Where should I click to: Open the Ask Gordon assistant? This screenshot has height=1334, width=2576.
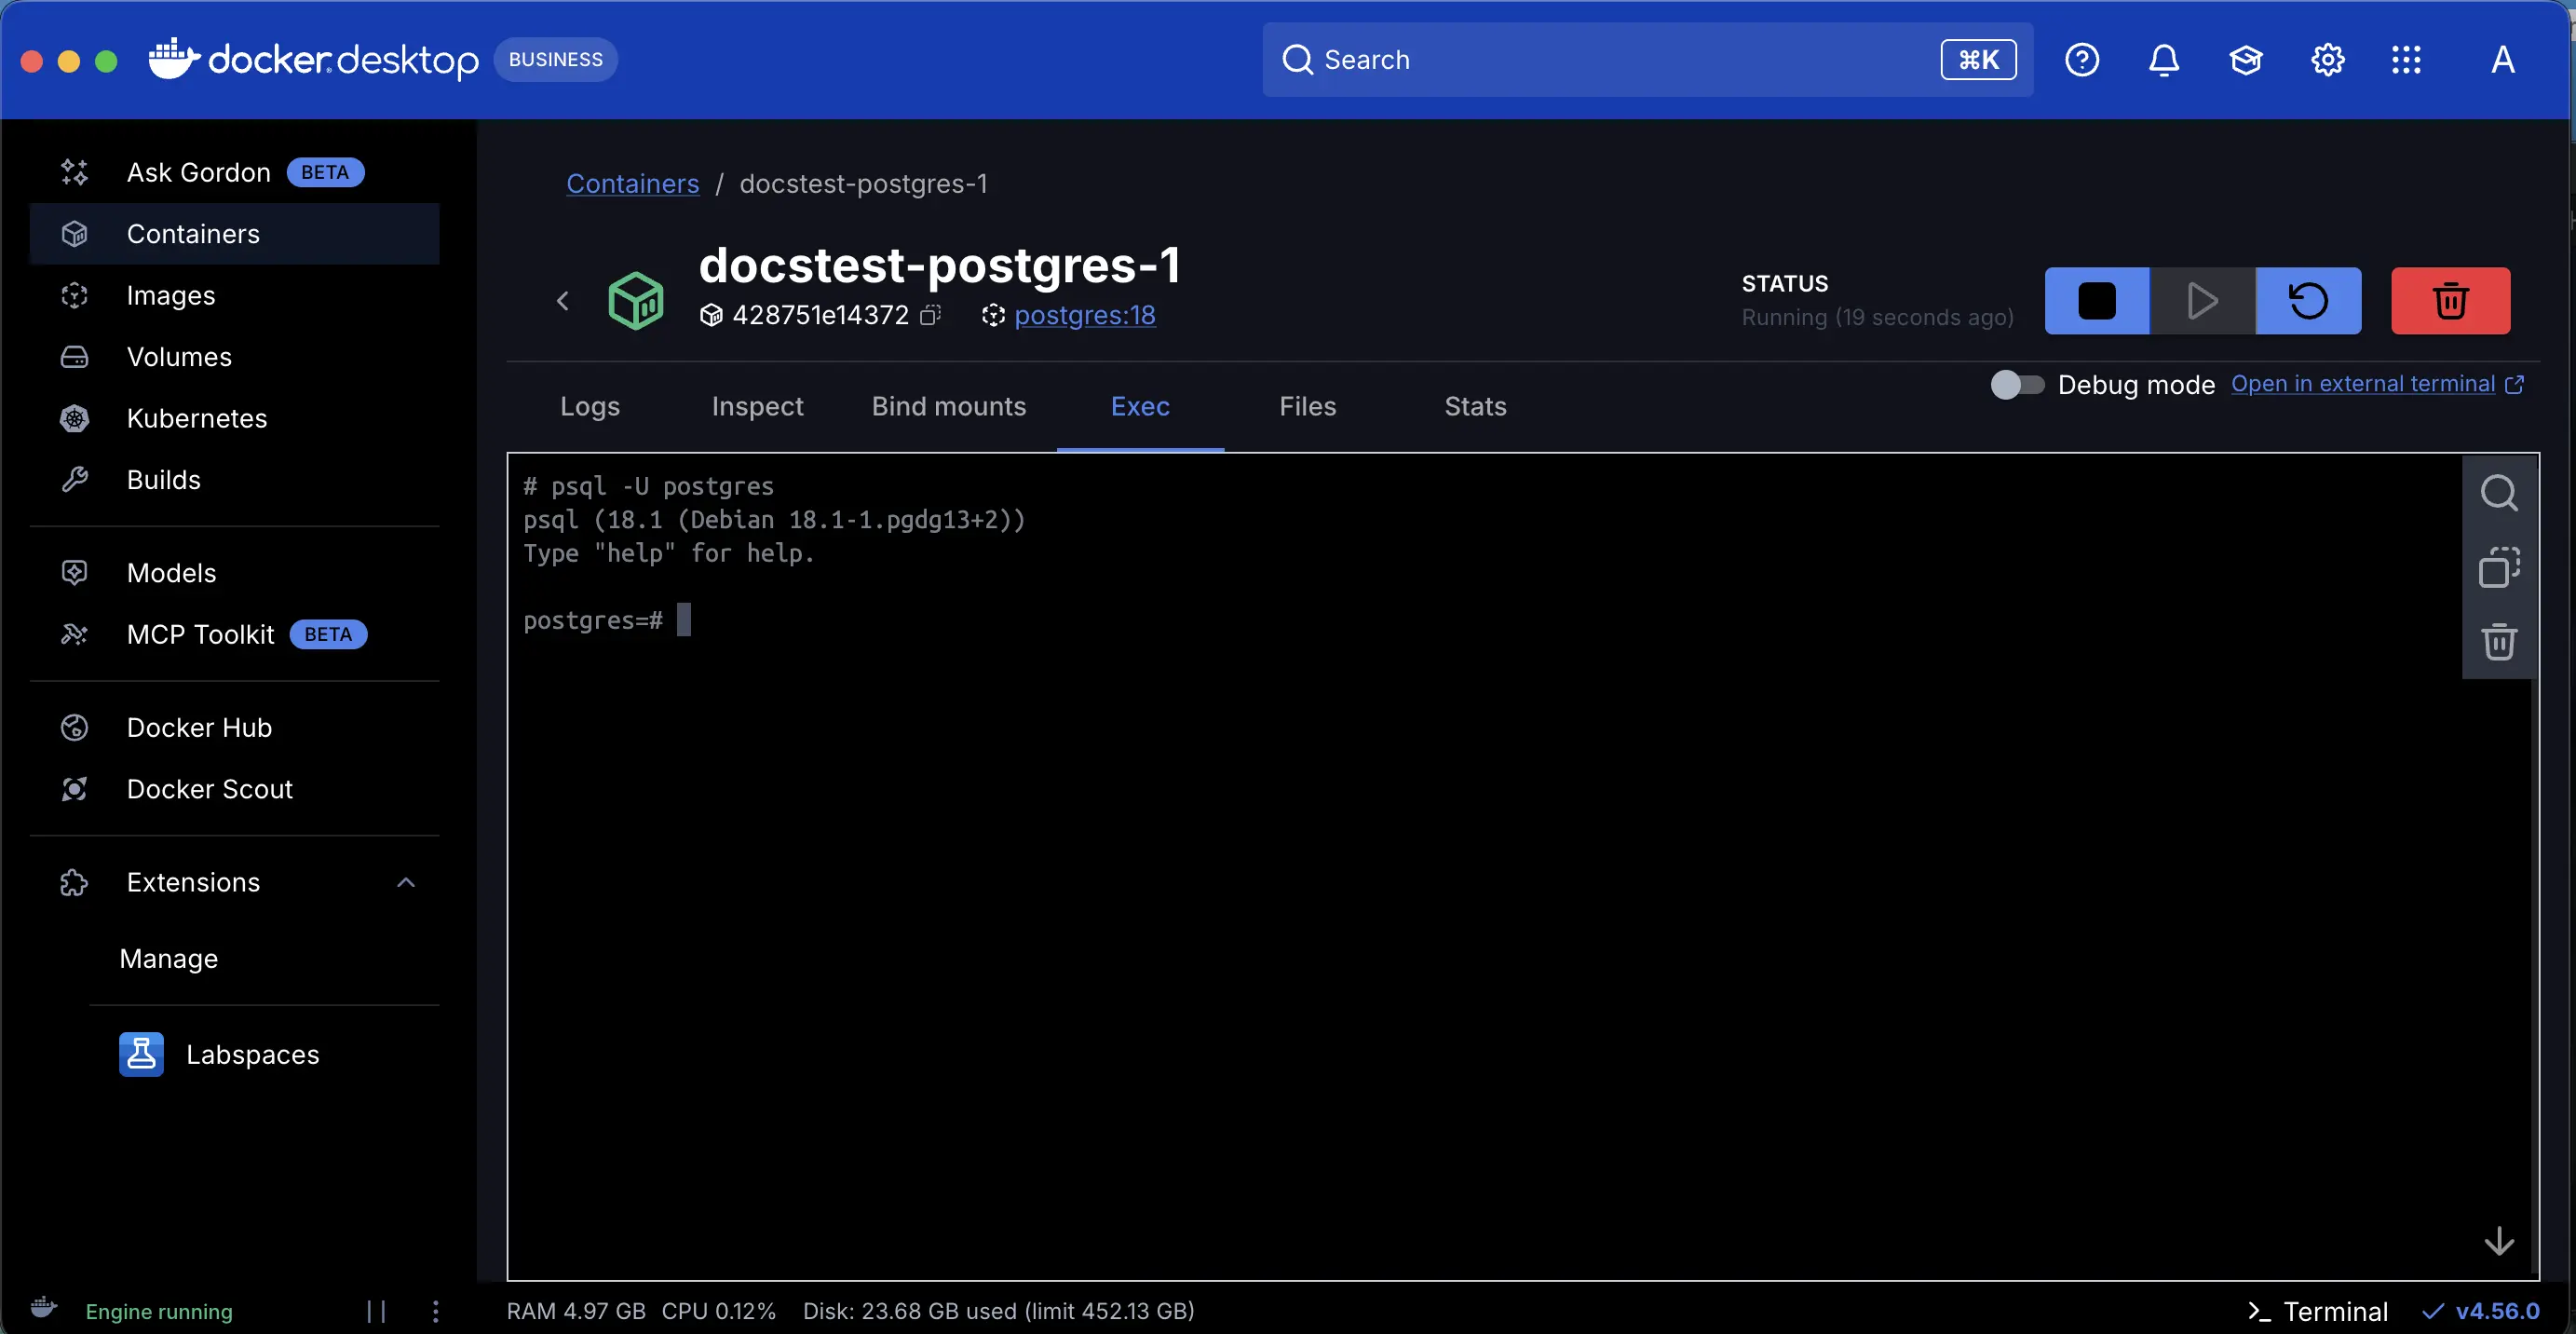[197, 171]
